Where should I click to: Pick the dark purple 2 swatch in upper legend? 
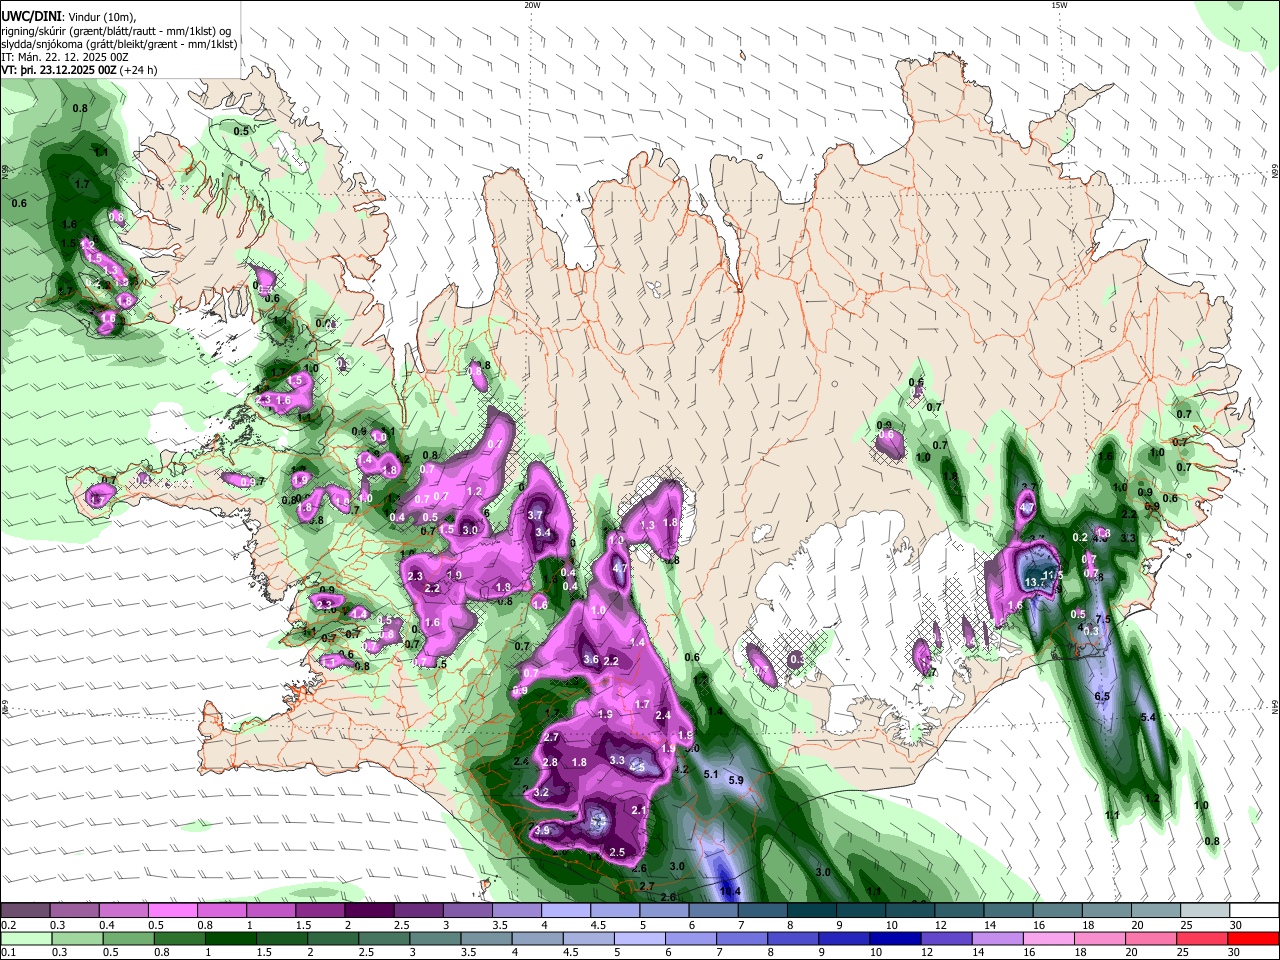click(369, 911)
